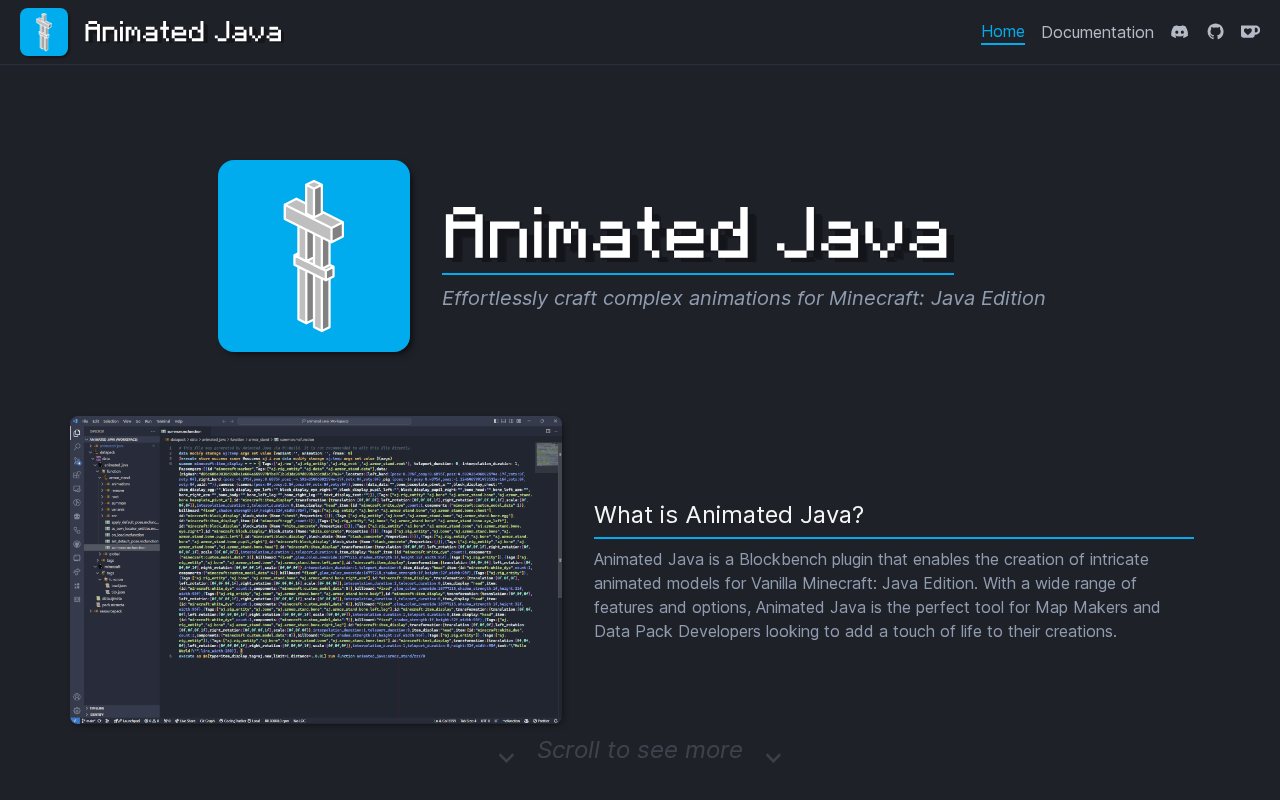Click the "Effortlessly craft complex animations" tagline

pyautogui.click(x=743, y=298)
